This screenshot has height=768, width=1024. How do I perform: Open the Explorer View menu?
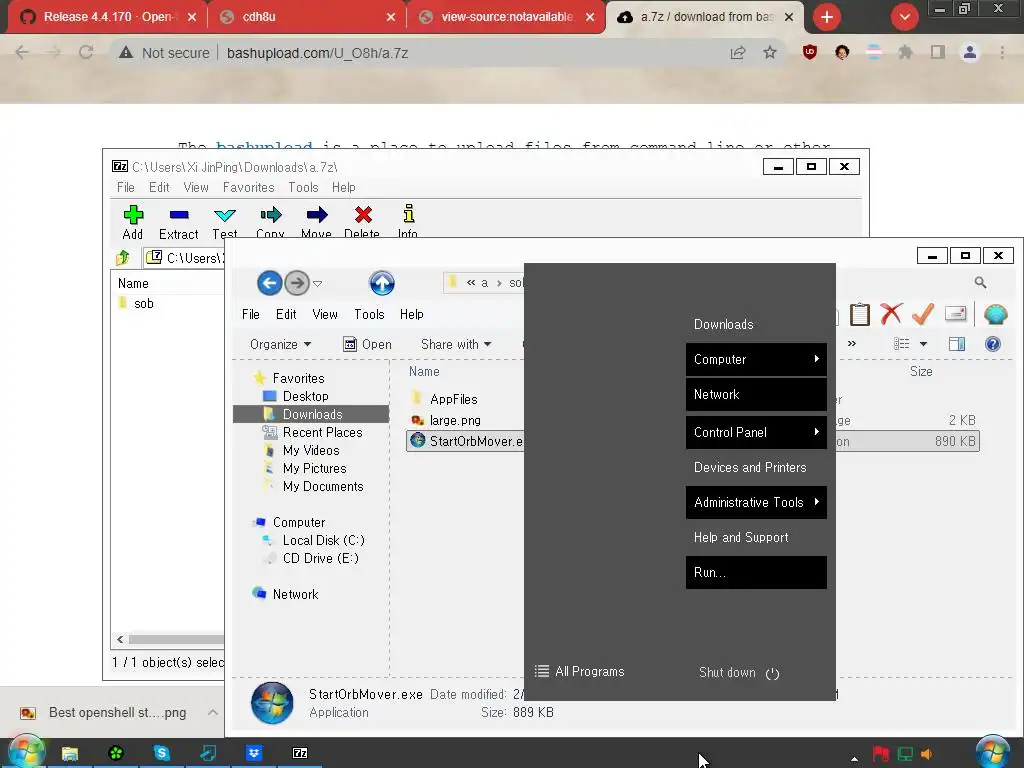coord(325,314)
